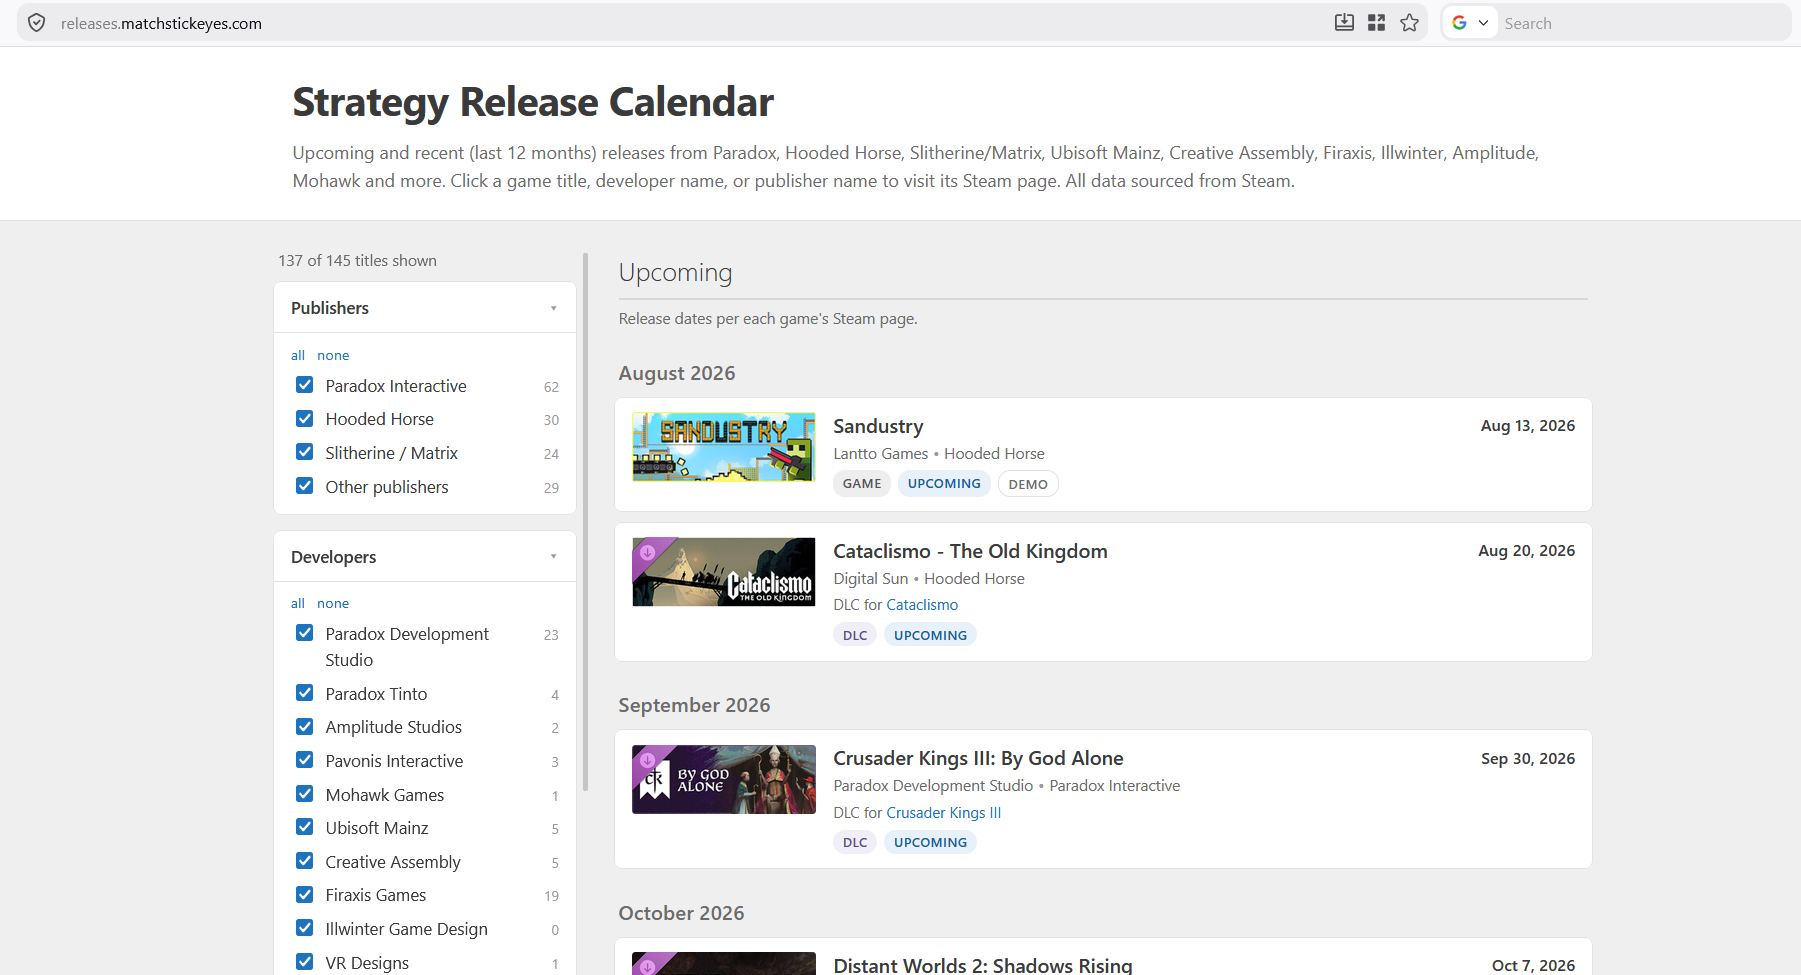The image size is (1801, 975).
Task: Select "all" under Developers
Action: 298,603
